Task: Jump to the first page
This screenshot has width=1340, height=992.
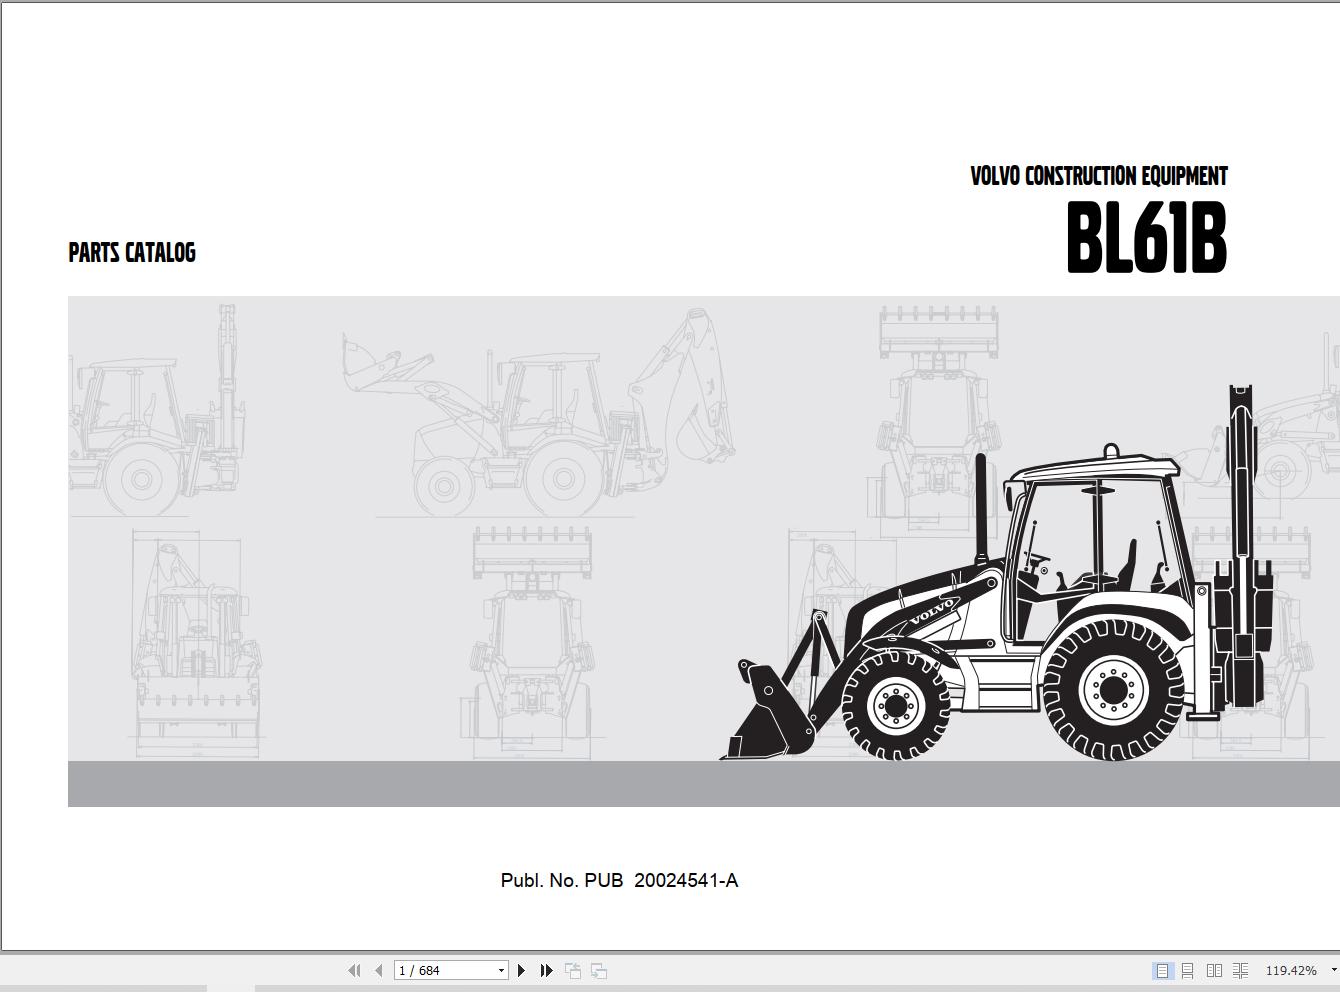Action: click(x=355, y=970)
